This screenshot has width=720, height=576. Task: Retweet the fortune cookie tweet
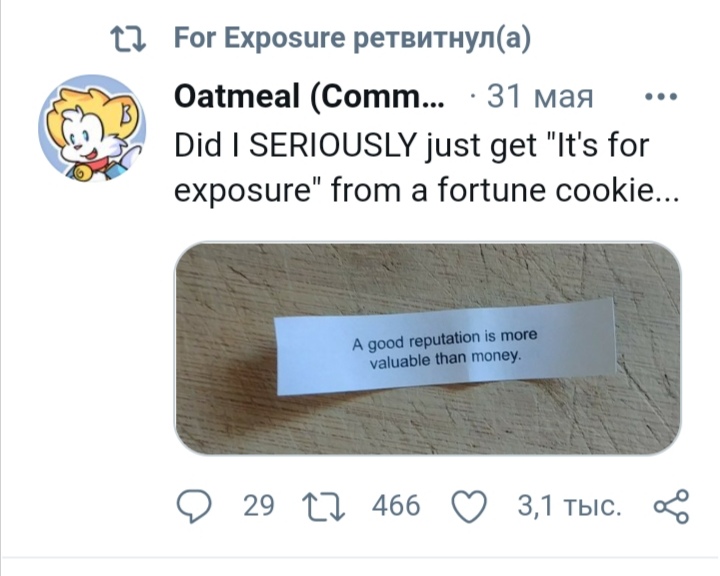coord(323,507)
